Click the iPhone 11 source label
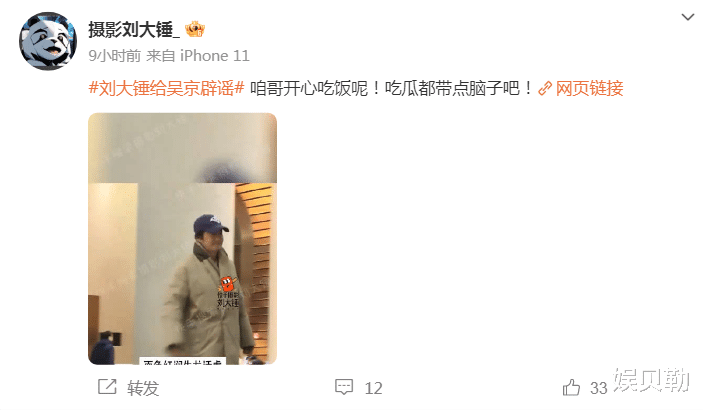The width and height of the screenshot is (703, 410). [214, 56]
